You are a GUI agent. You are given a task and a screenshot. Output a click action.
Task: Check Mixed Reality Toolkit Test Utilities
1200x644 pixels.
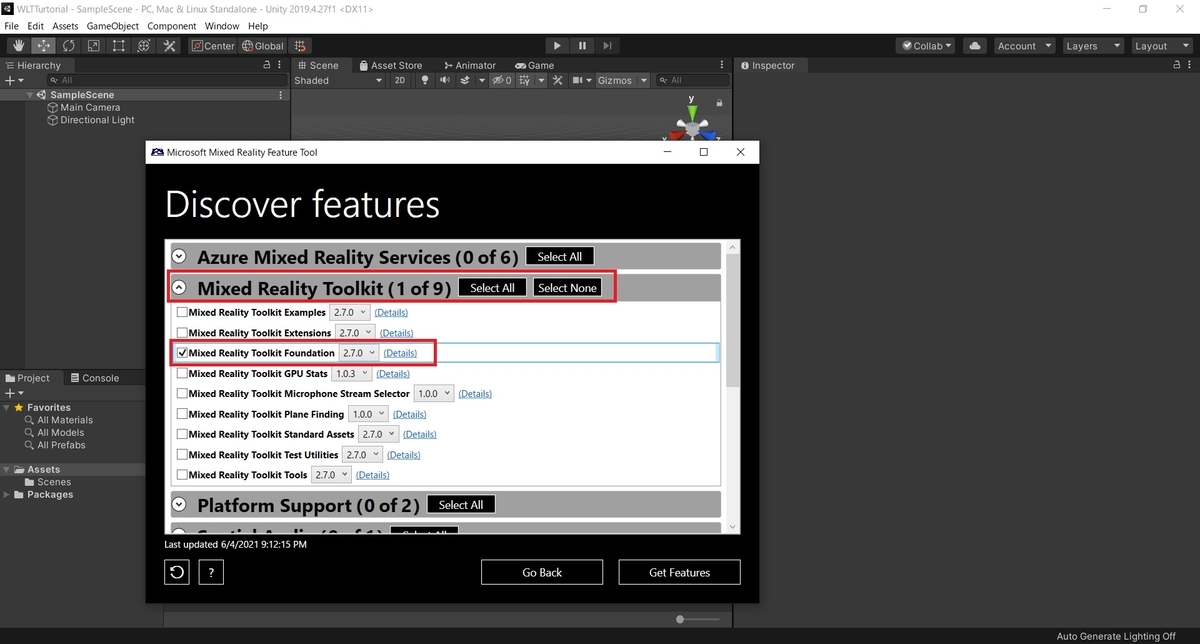coord(181,454)
